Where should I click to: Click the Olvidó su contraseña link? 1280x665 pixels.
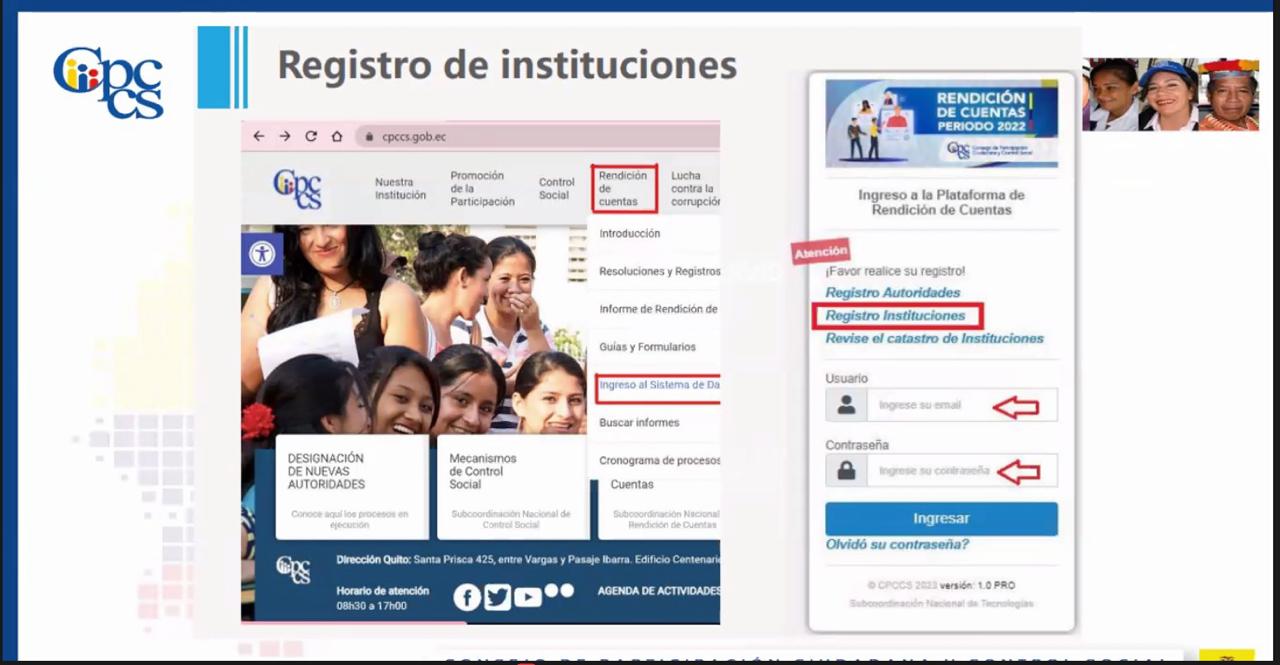click(897, 545)
